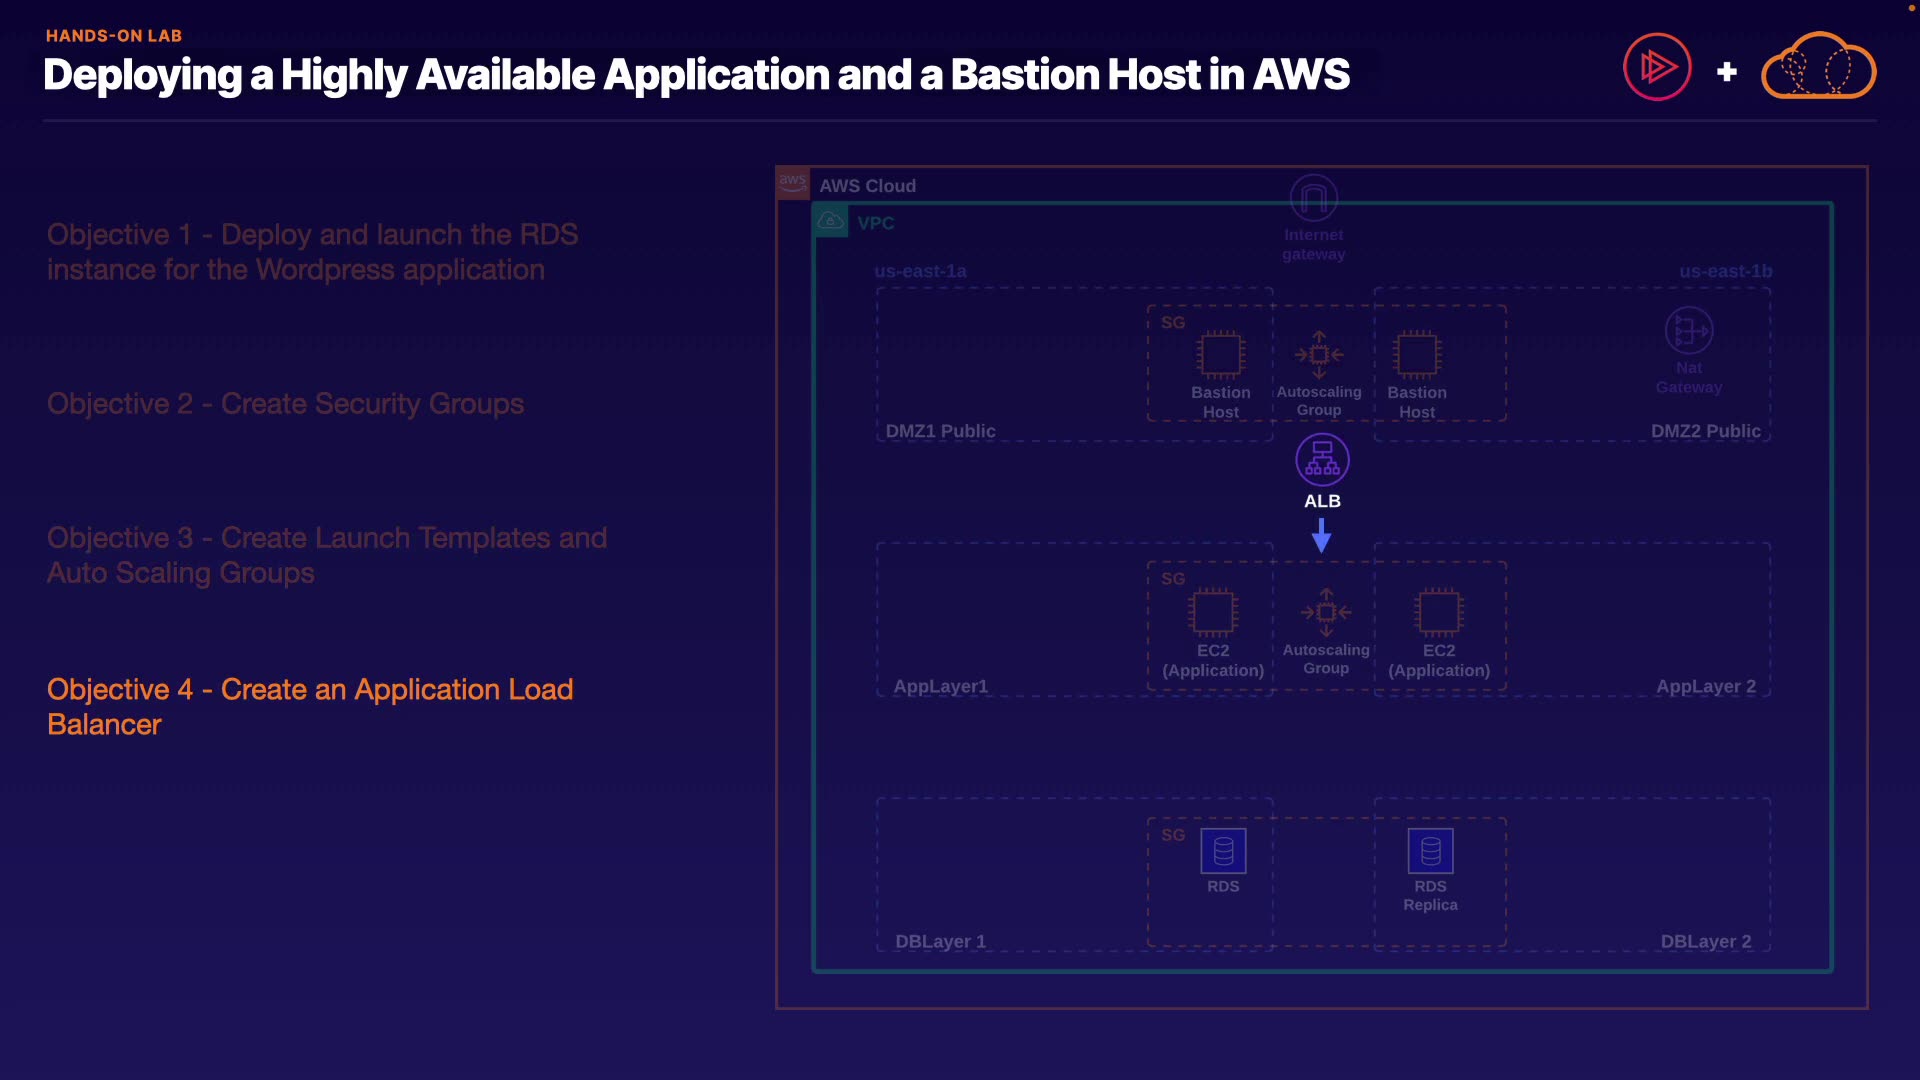Viewport: 1920px width, 1080px height.
Task: Select Objective 1 RDS instance text
Action: pyautogui.click(x=312, y=252)
